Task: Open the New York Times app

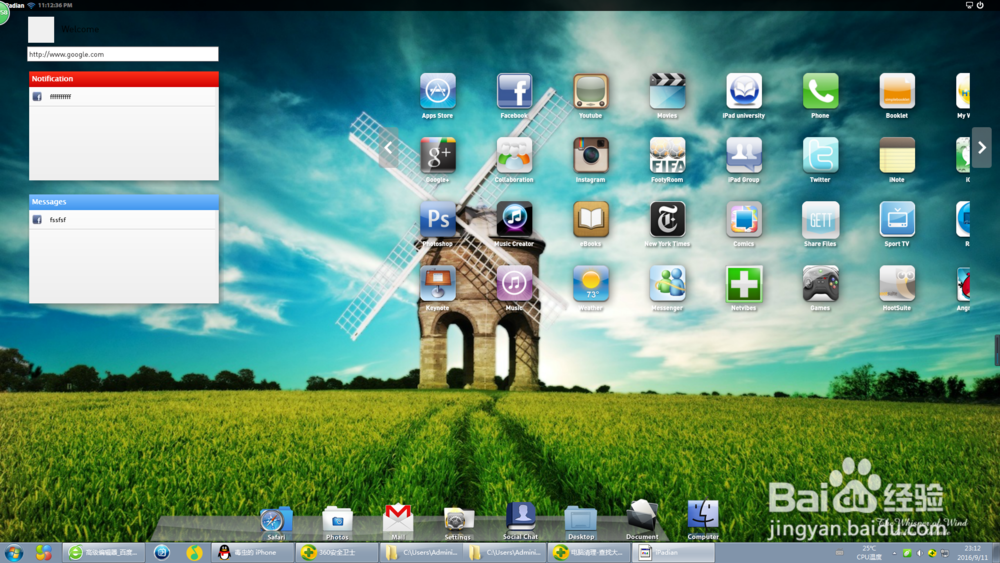Action: [667, 219]
